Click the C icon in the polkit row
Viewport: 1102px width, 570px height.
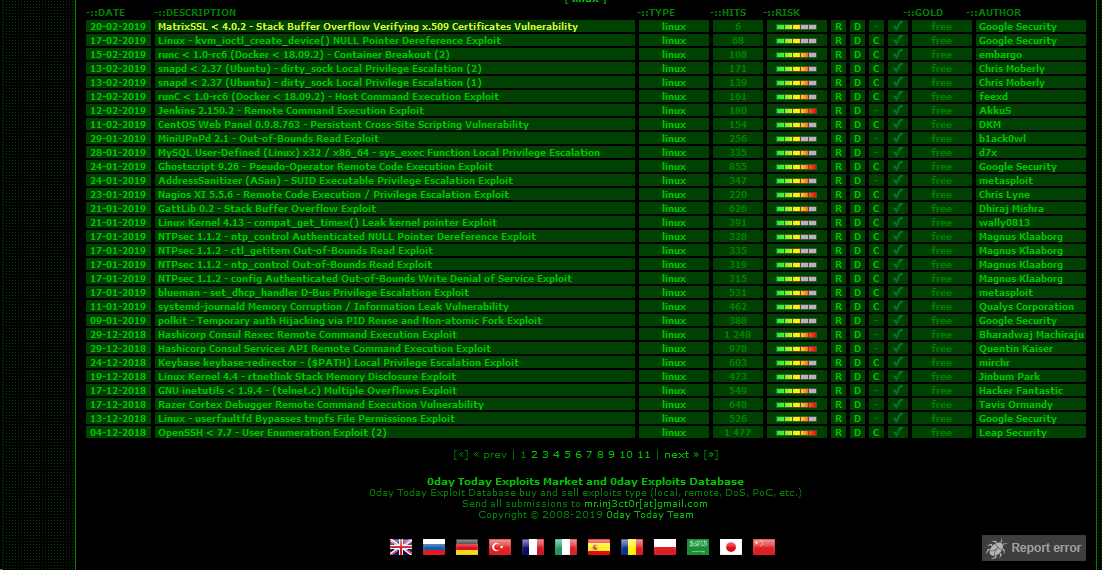coord(876,321)
